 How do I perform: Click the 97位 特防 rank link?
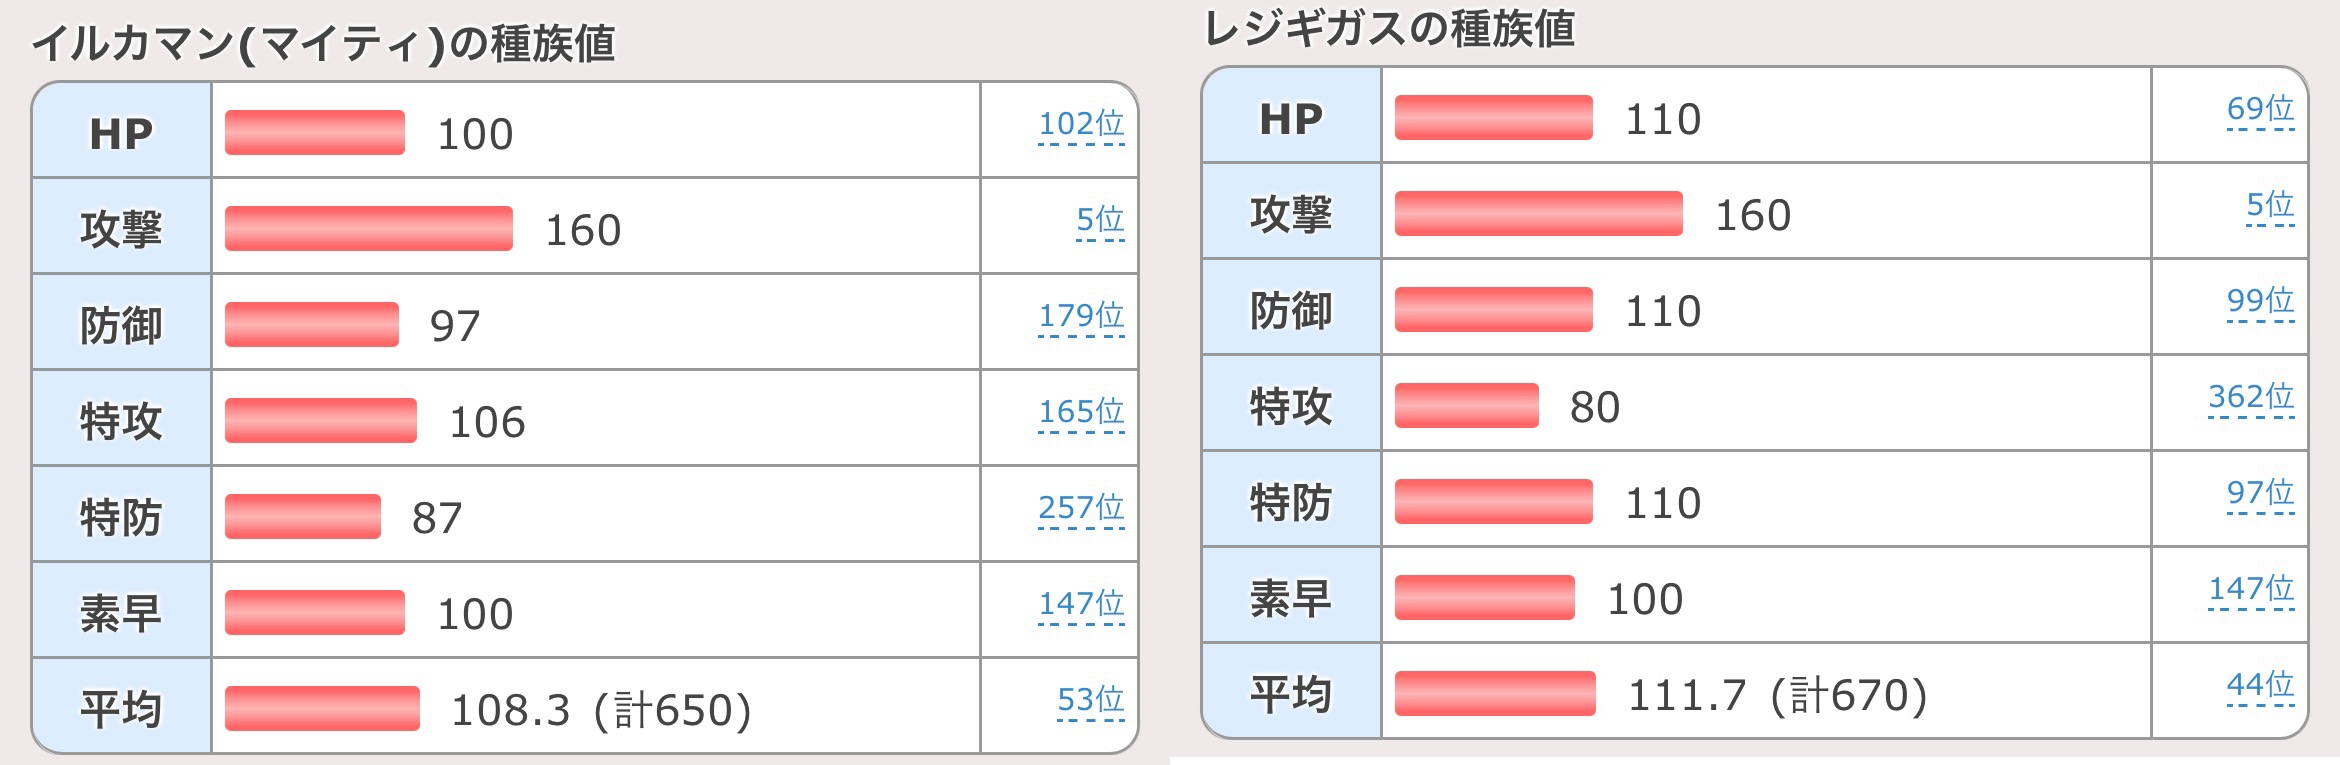point(2260,493)
